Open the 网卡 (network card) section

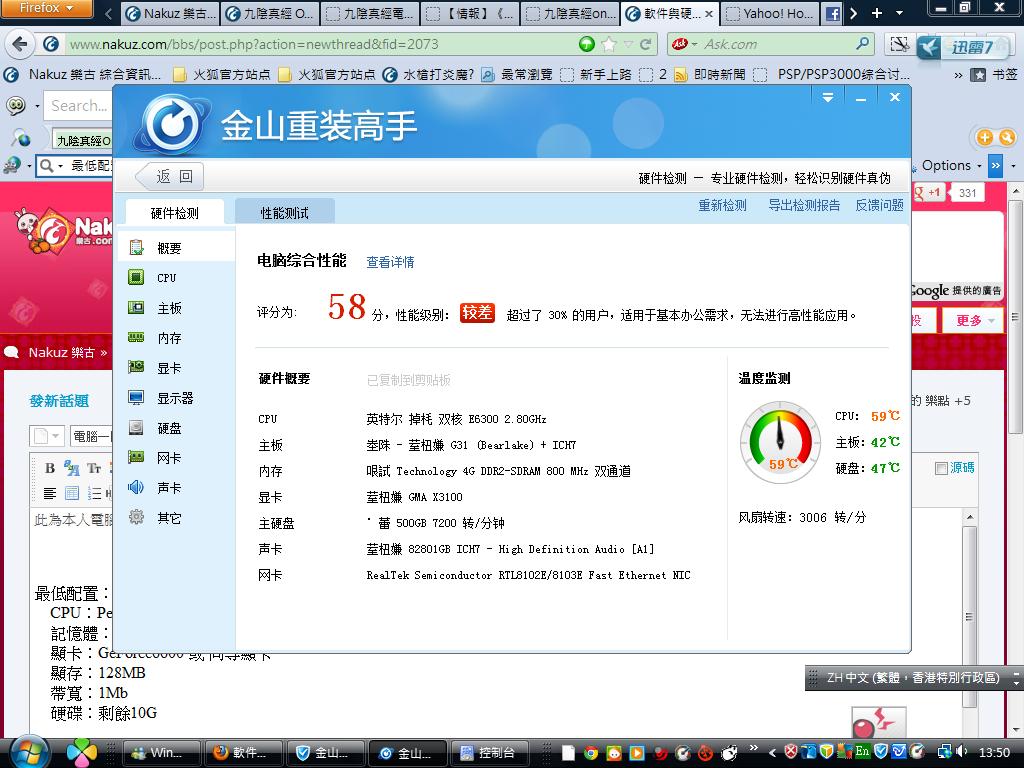click(x=168, y=458)
